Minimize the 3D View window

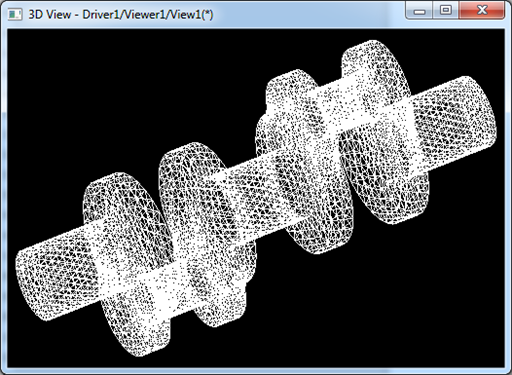(419, 10)
